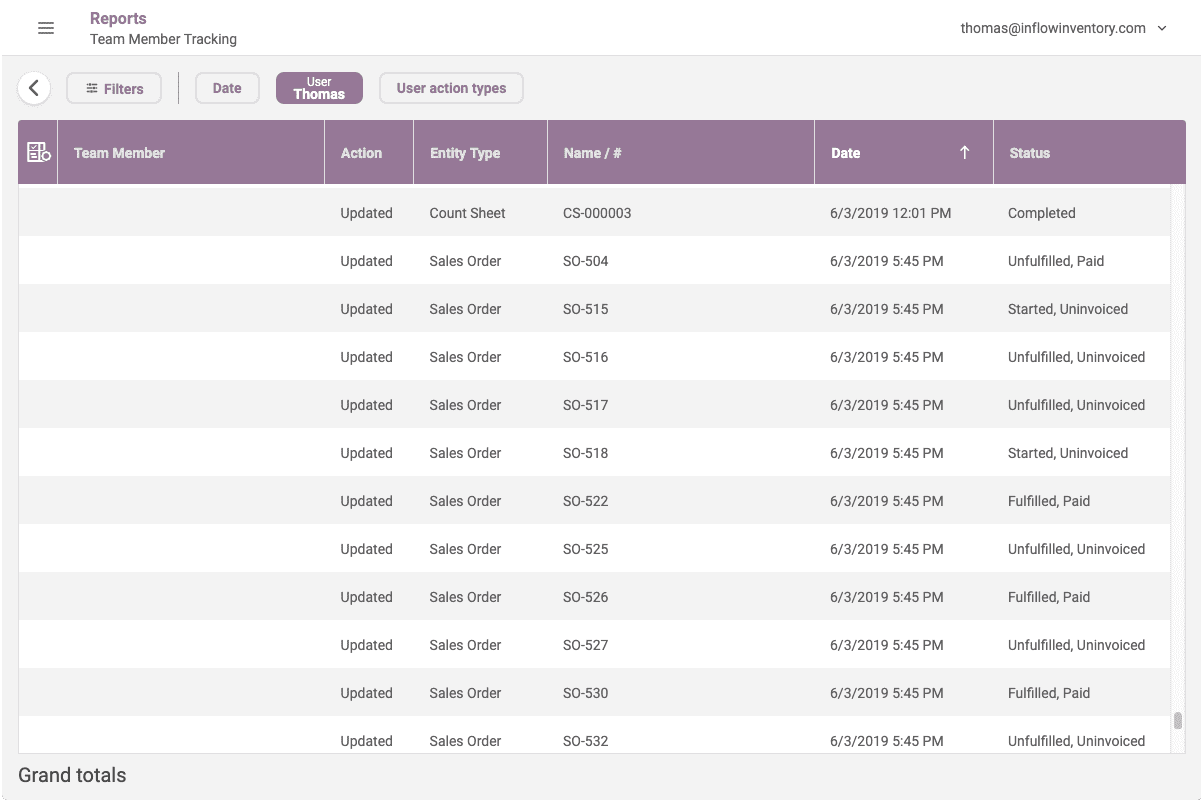Open the Date filter

tap(227, 88)
